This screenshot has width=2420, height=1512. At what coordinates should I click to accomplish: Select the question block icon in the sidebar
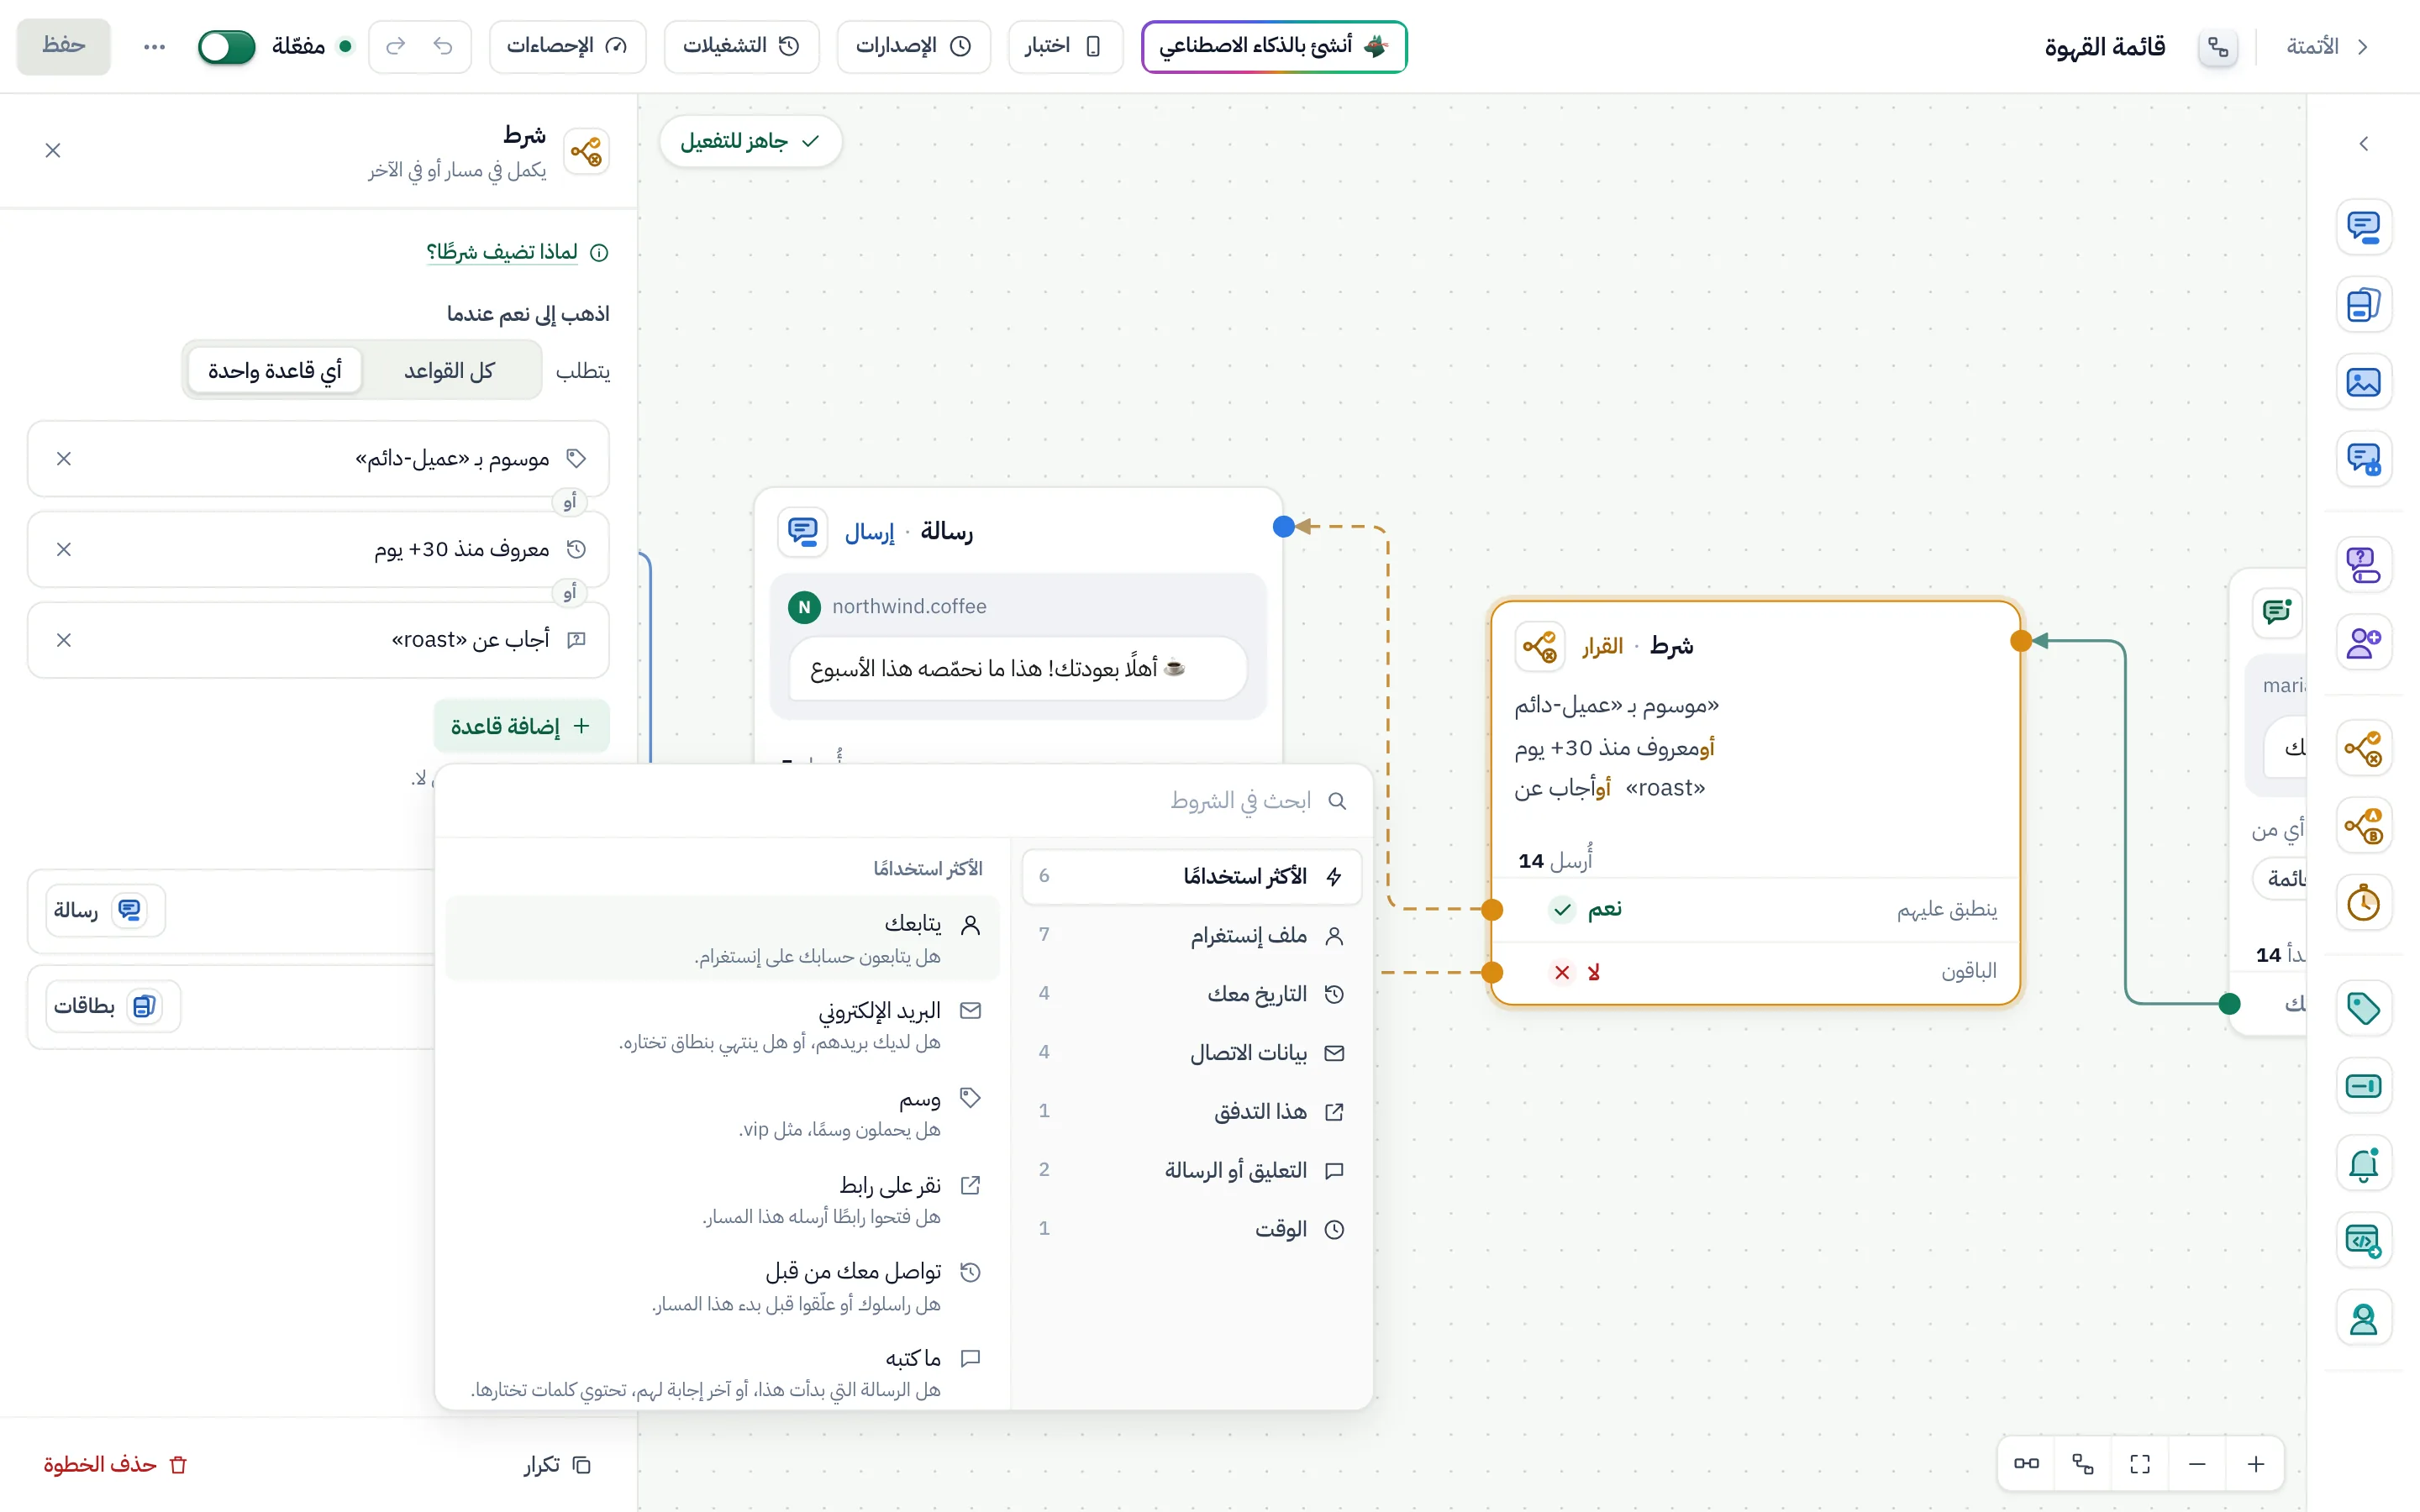pos(2363,564)
